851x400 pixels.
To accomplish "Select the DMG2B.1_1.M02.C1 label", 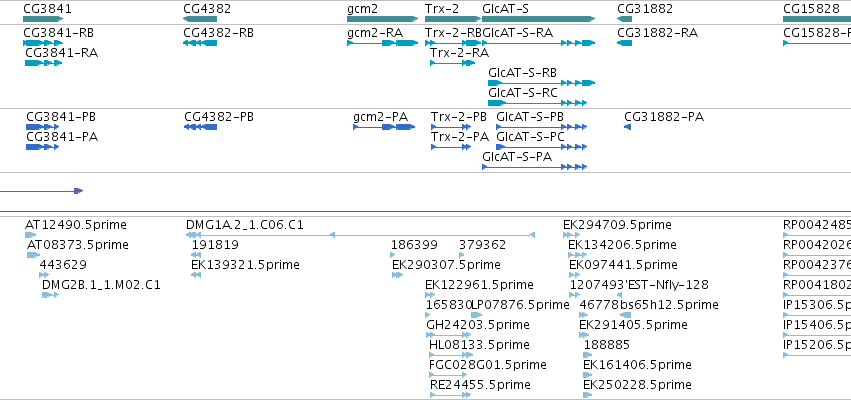I will 101,285.
